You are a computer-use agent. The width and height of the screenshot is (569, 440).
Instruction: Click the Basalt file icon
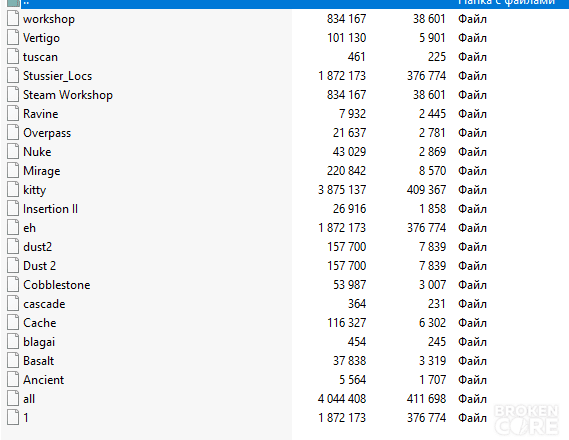pos(13,361)
